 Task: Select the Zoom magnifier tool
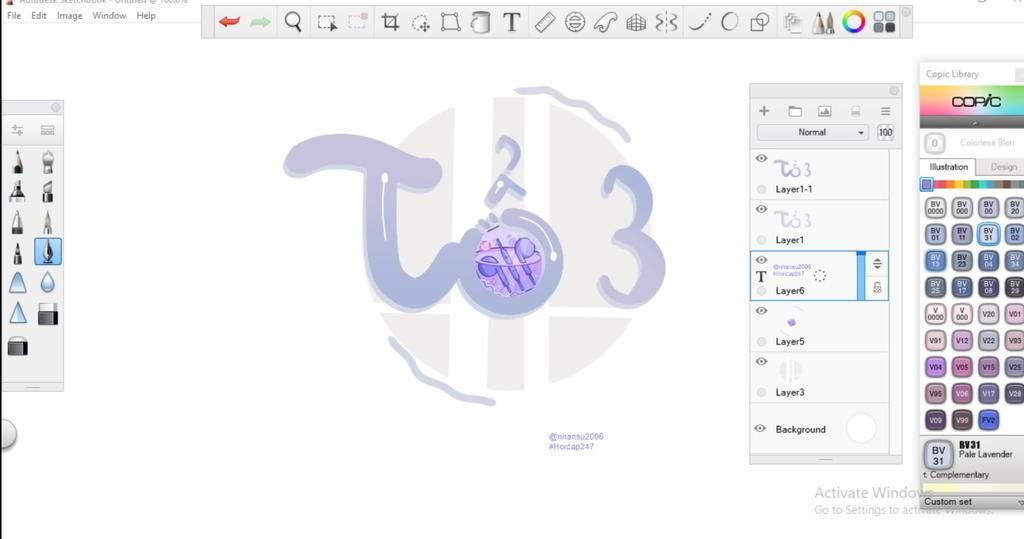pos(293,22)
